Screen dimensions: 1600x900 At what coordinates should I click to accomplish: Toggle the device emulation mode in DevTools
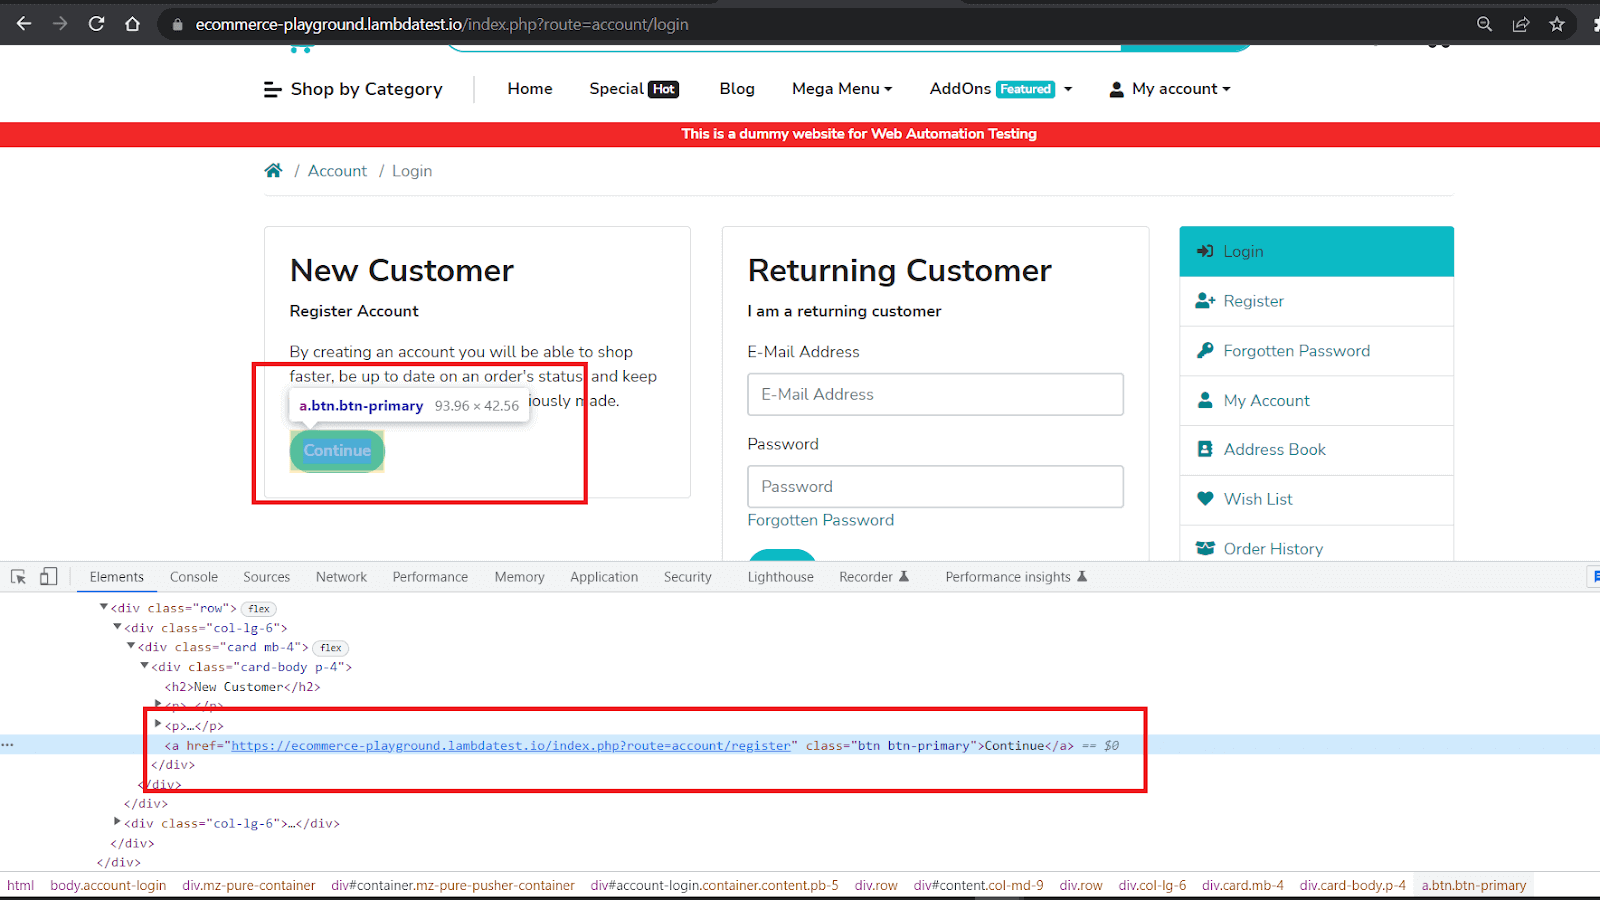click(x=48, y=577)
